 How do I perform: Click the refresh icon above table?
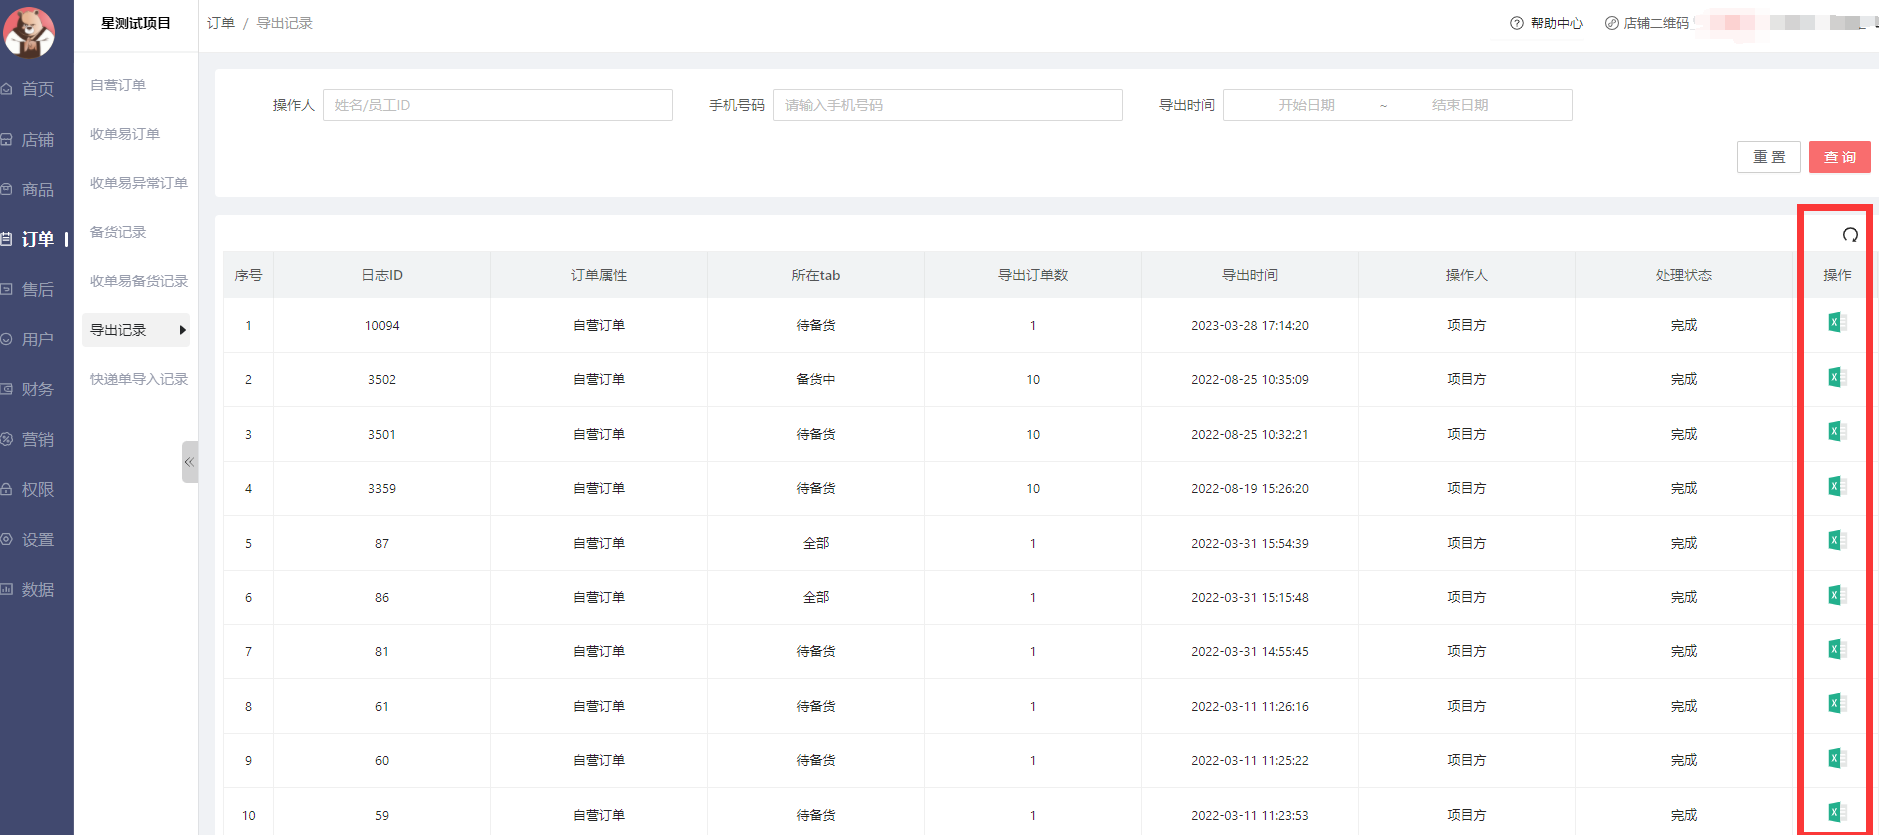pos(1850,235)
